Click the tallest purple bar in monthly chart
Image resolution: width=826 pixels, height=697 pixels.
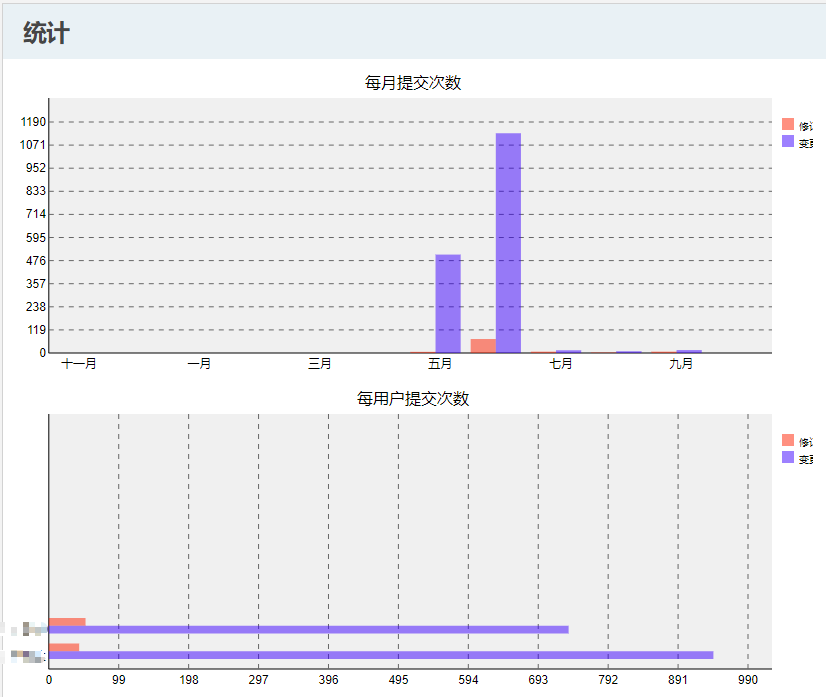point(508,243)
